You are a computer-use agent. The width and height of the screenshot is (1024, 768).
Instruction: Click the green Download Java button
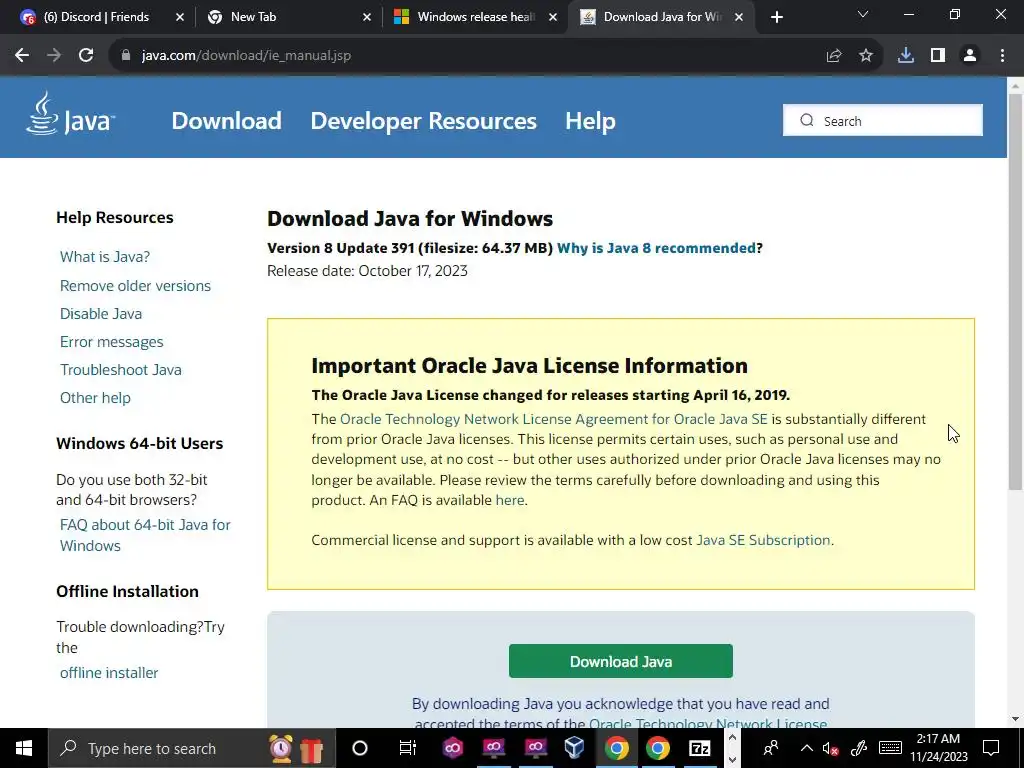click(x=620, y=661)
